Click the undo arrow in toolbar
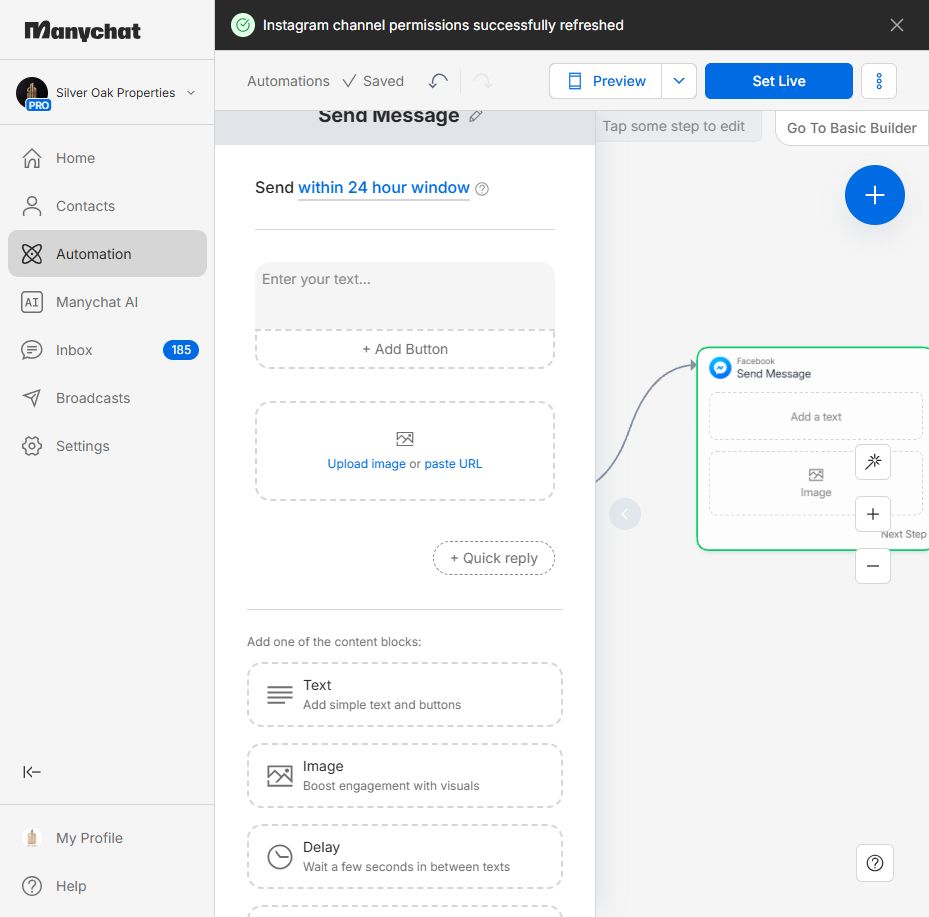 coord(438,81)
